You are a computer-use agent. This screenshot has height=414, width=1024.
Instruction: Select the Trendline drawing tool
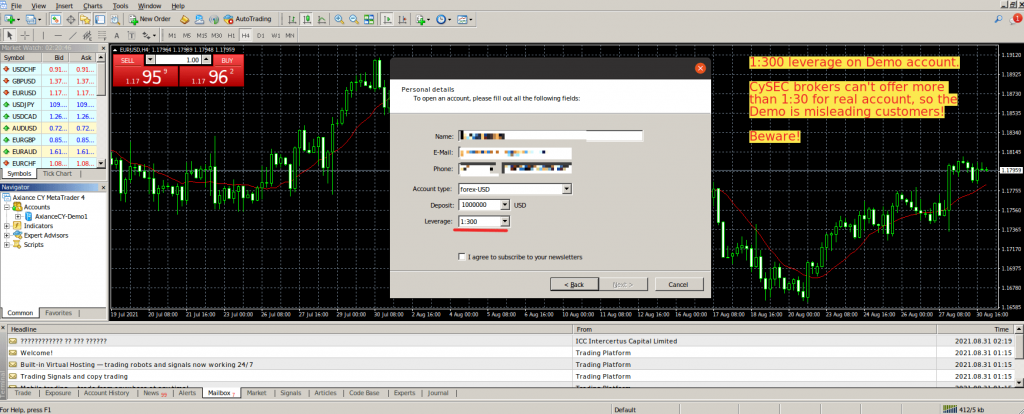72,35
